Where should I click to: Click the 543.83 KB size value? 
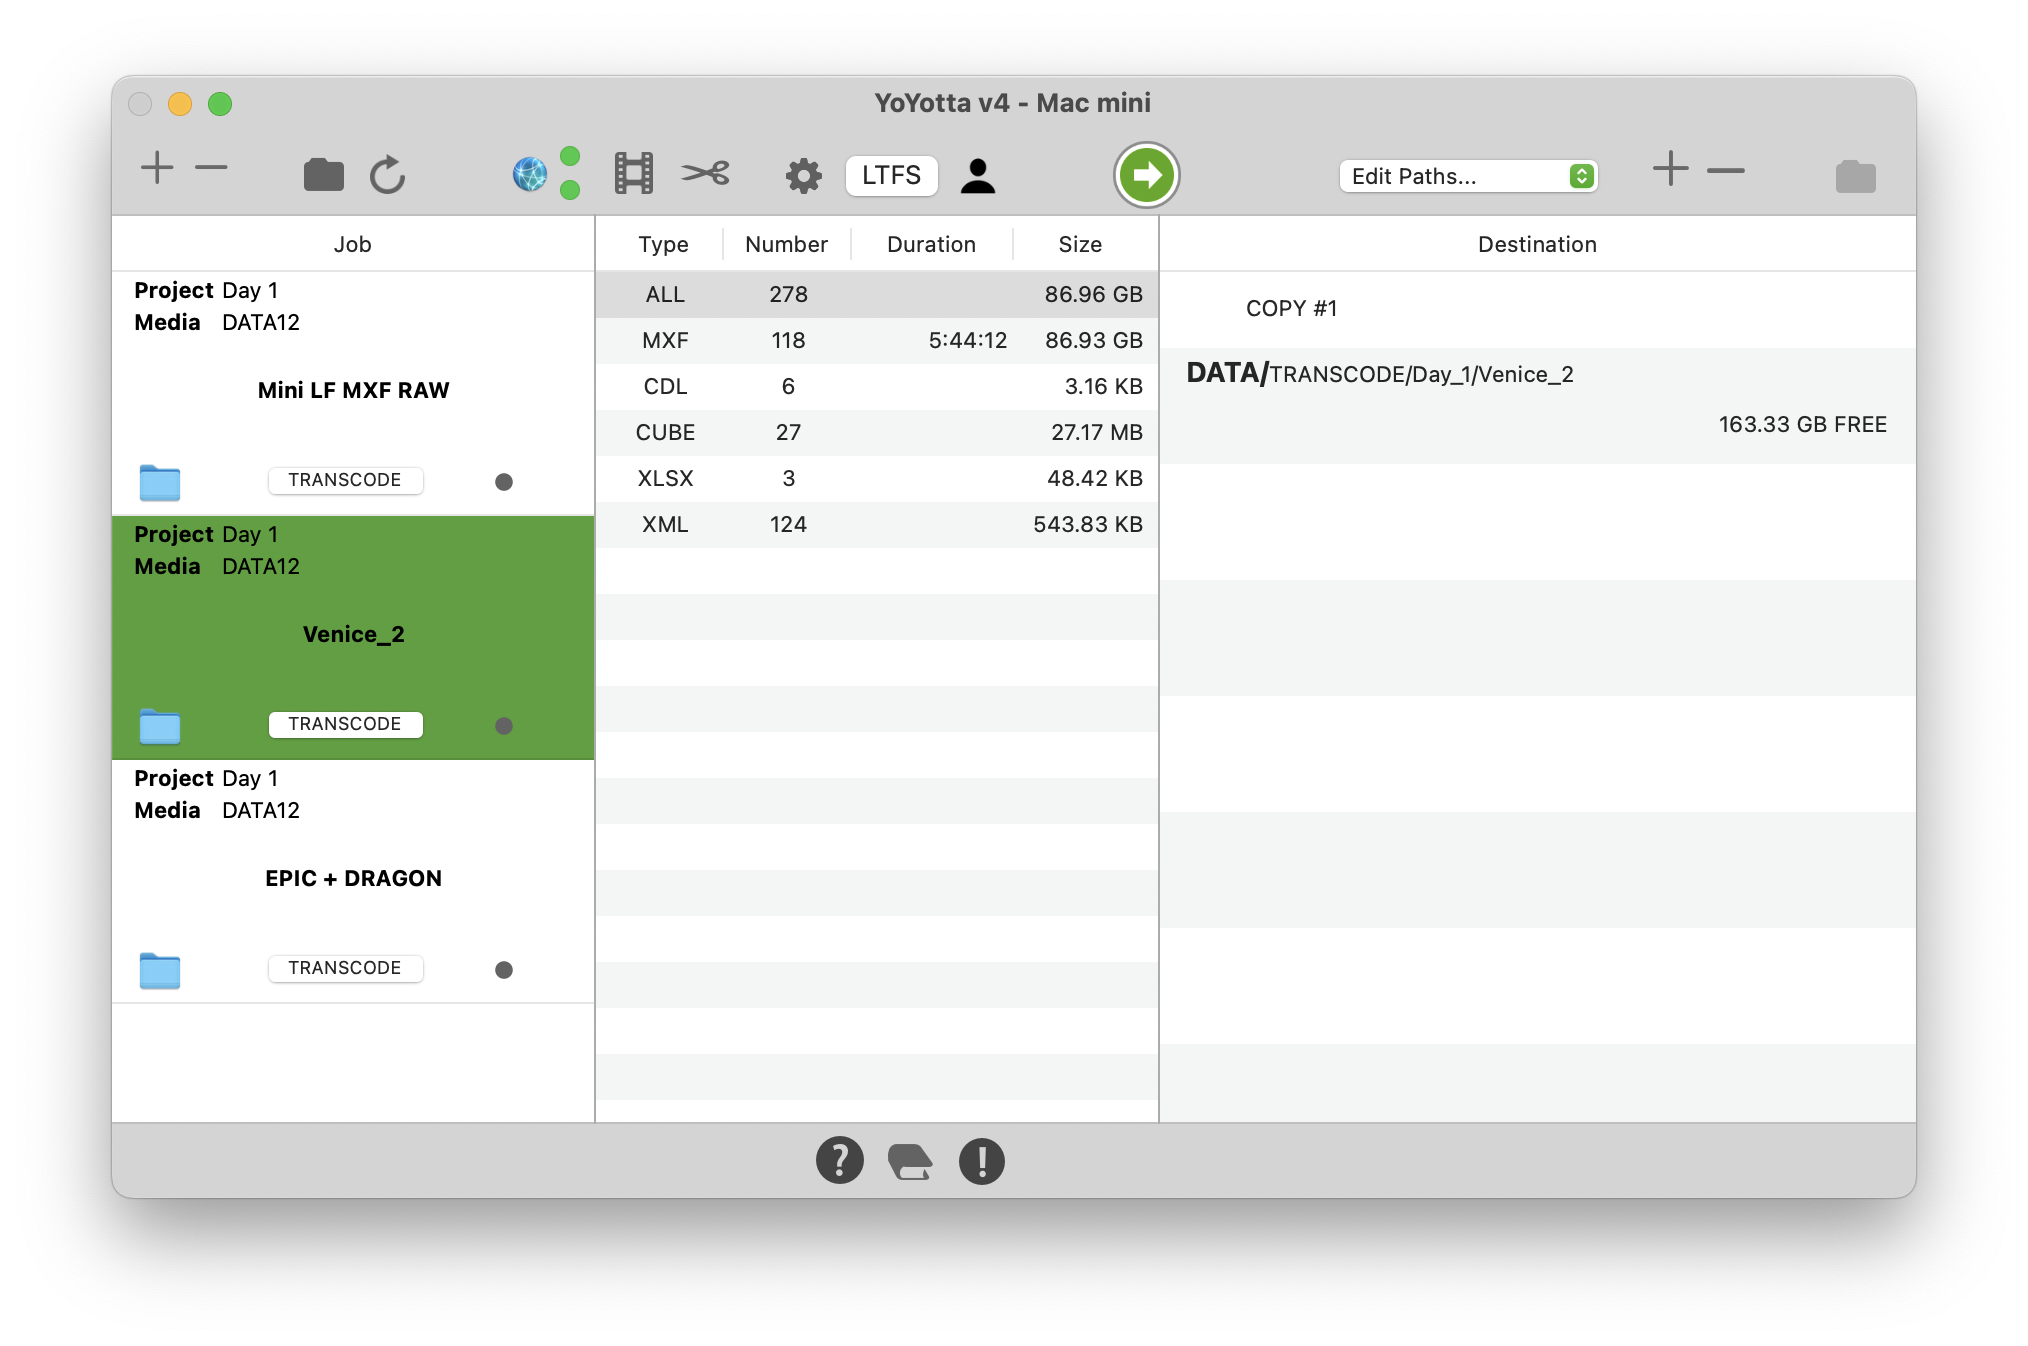point(1087,524)
